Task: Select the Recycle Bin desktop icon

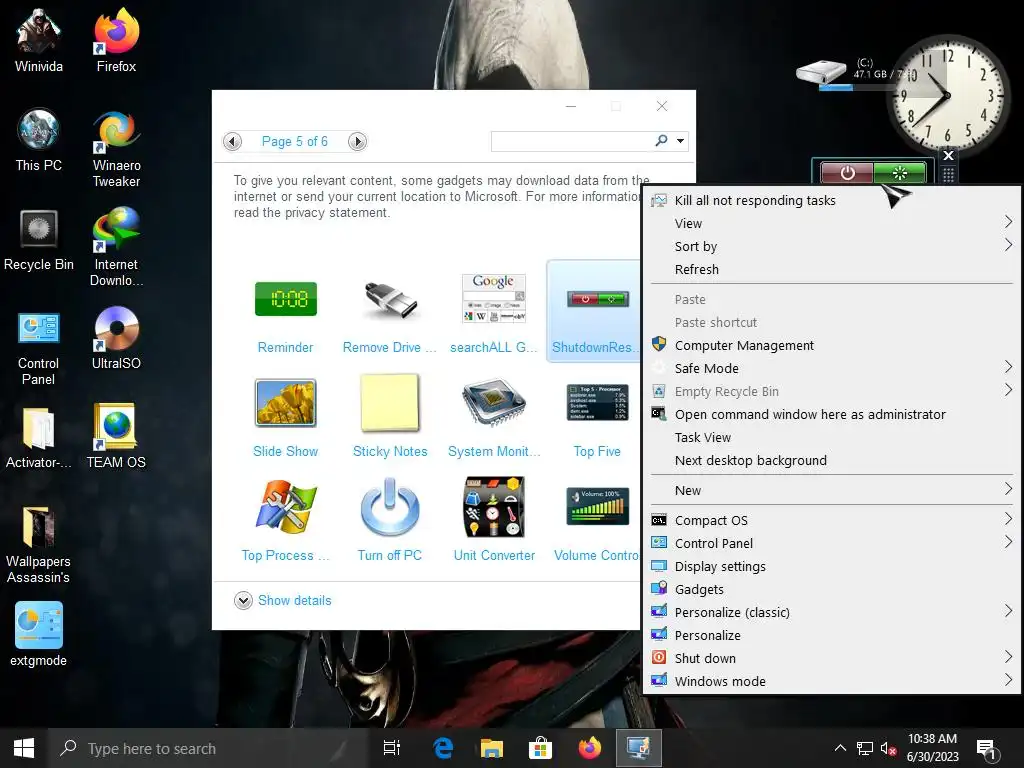Action: point(39,240)
